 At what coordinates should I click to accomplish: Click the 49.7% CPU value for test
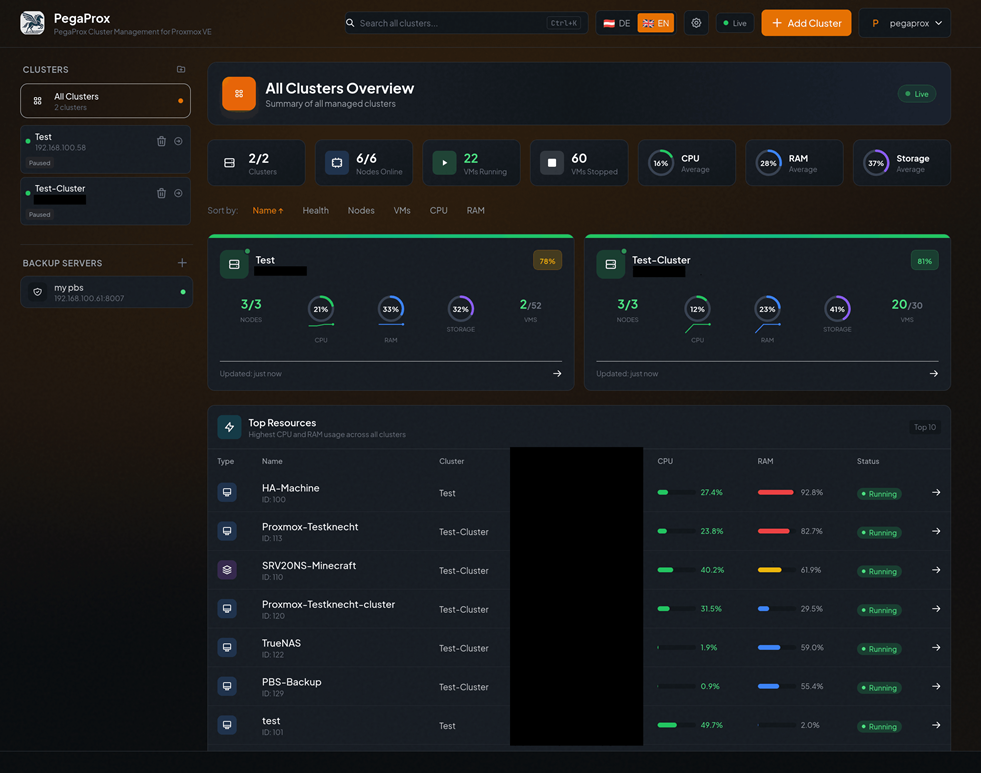(x=711, y=725)
